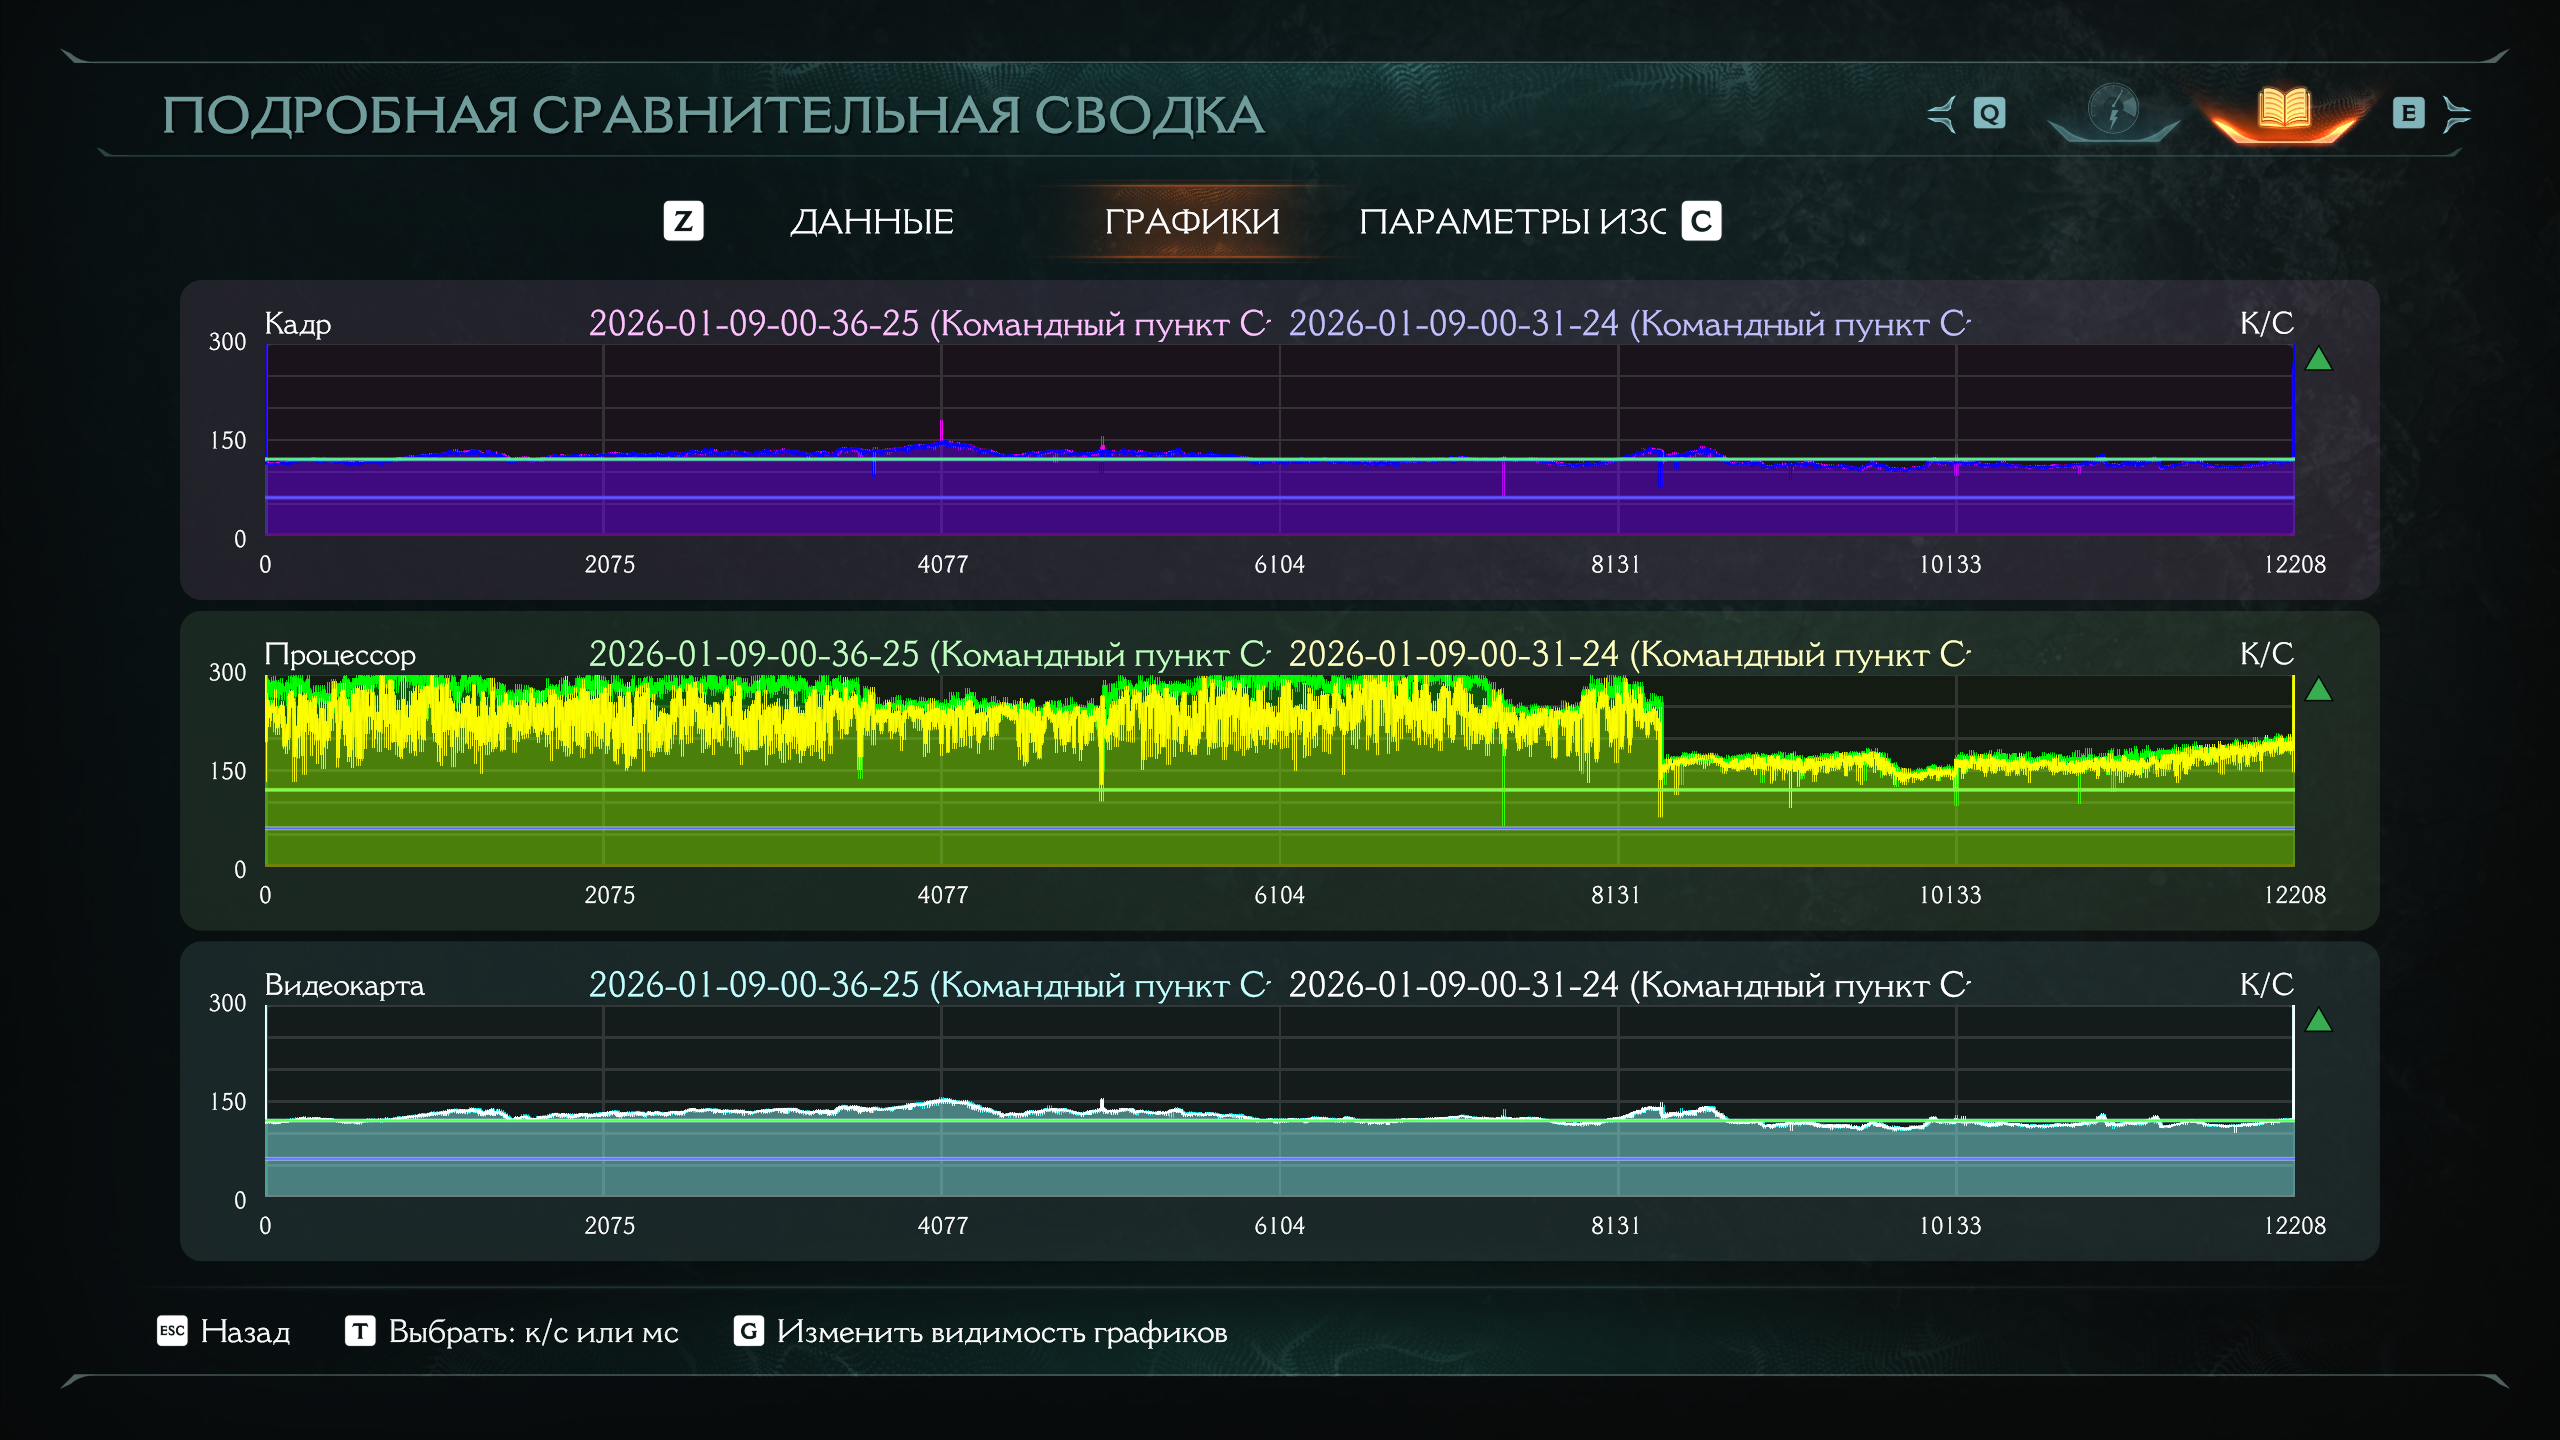Click Назад to go back

[245, 1332]
